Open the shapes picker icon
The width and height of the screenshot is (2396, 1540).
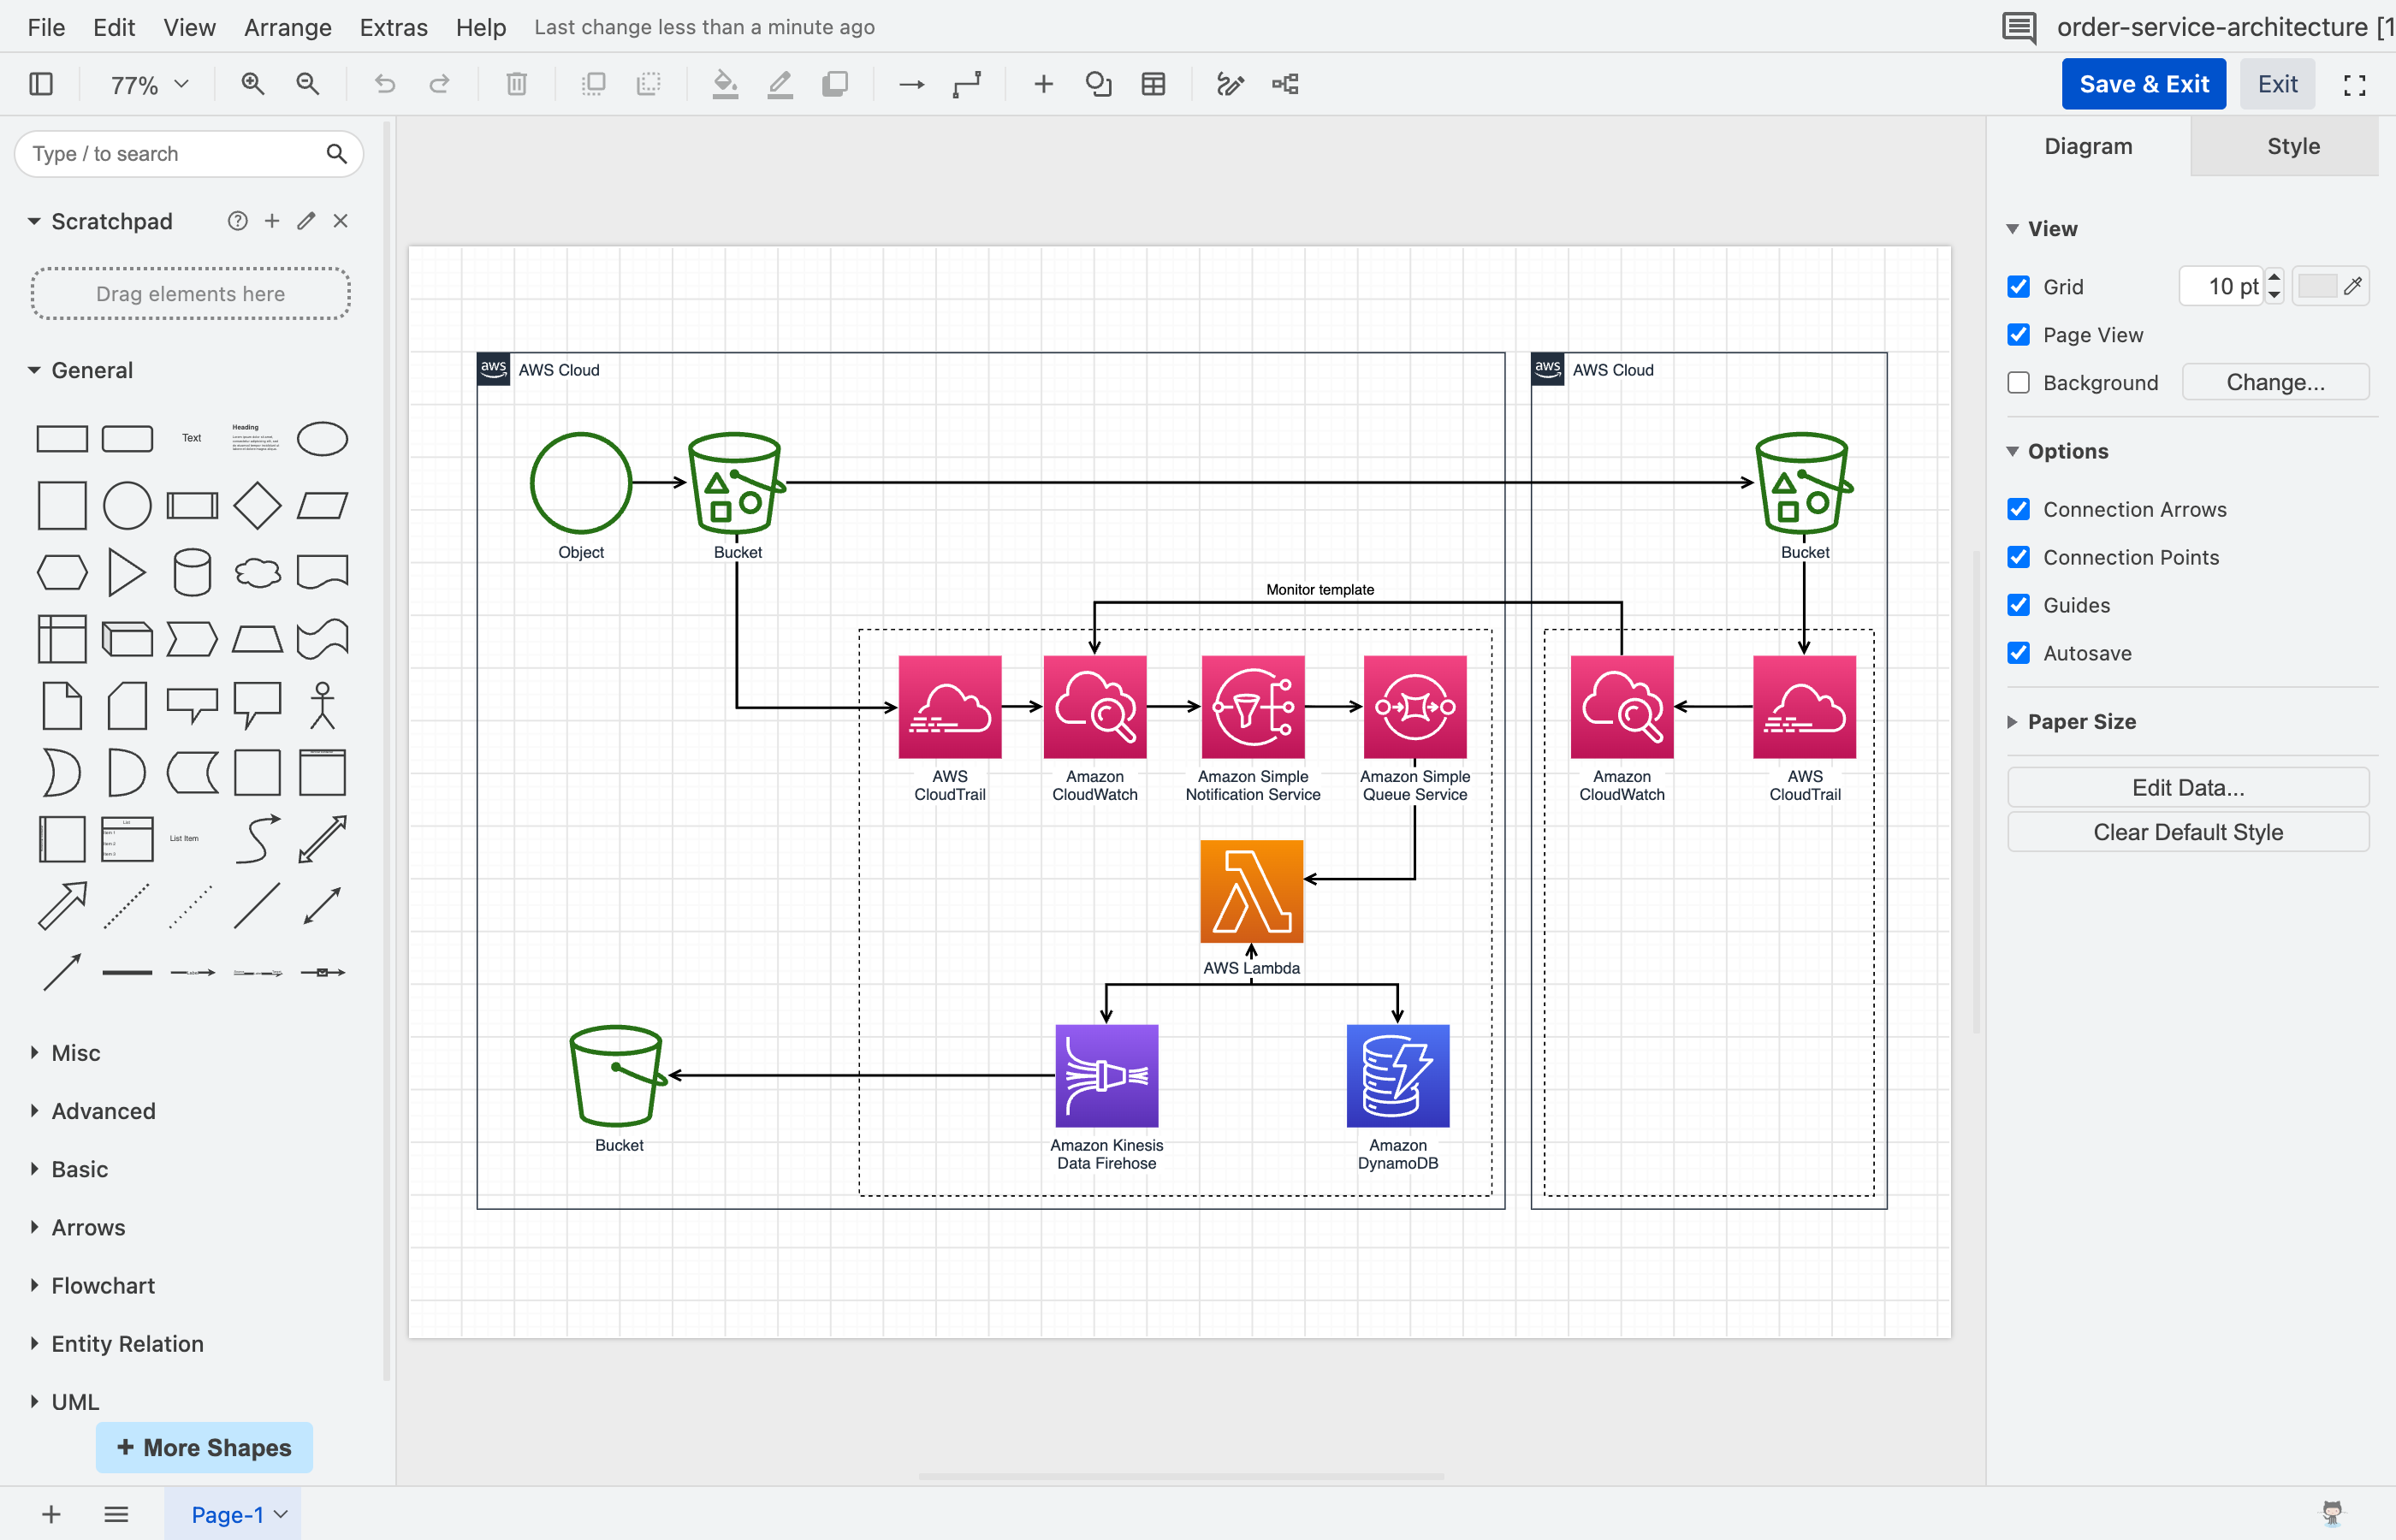coord(1098,84)
